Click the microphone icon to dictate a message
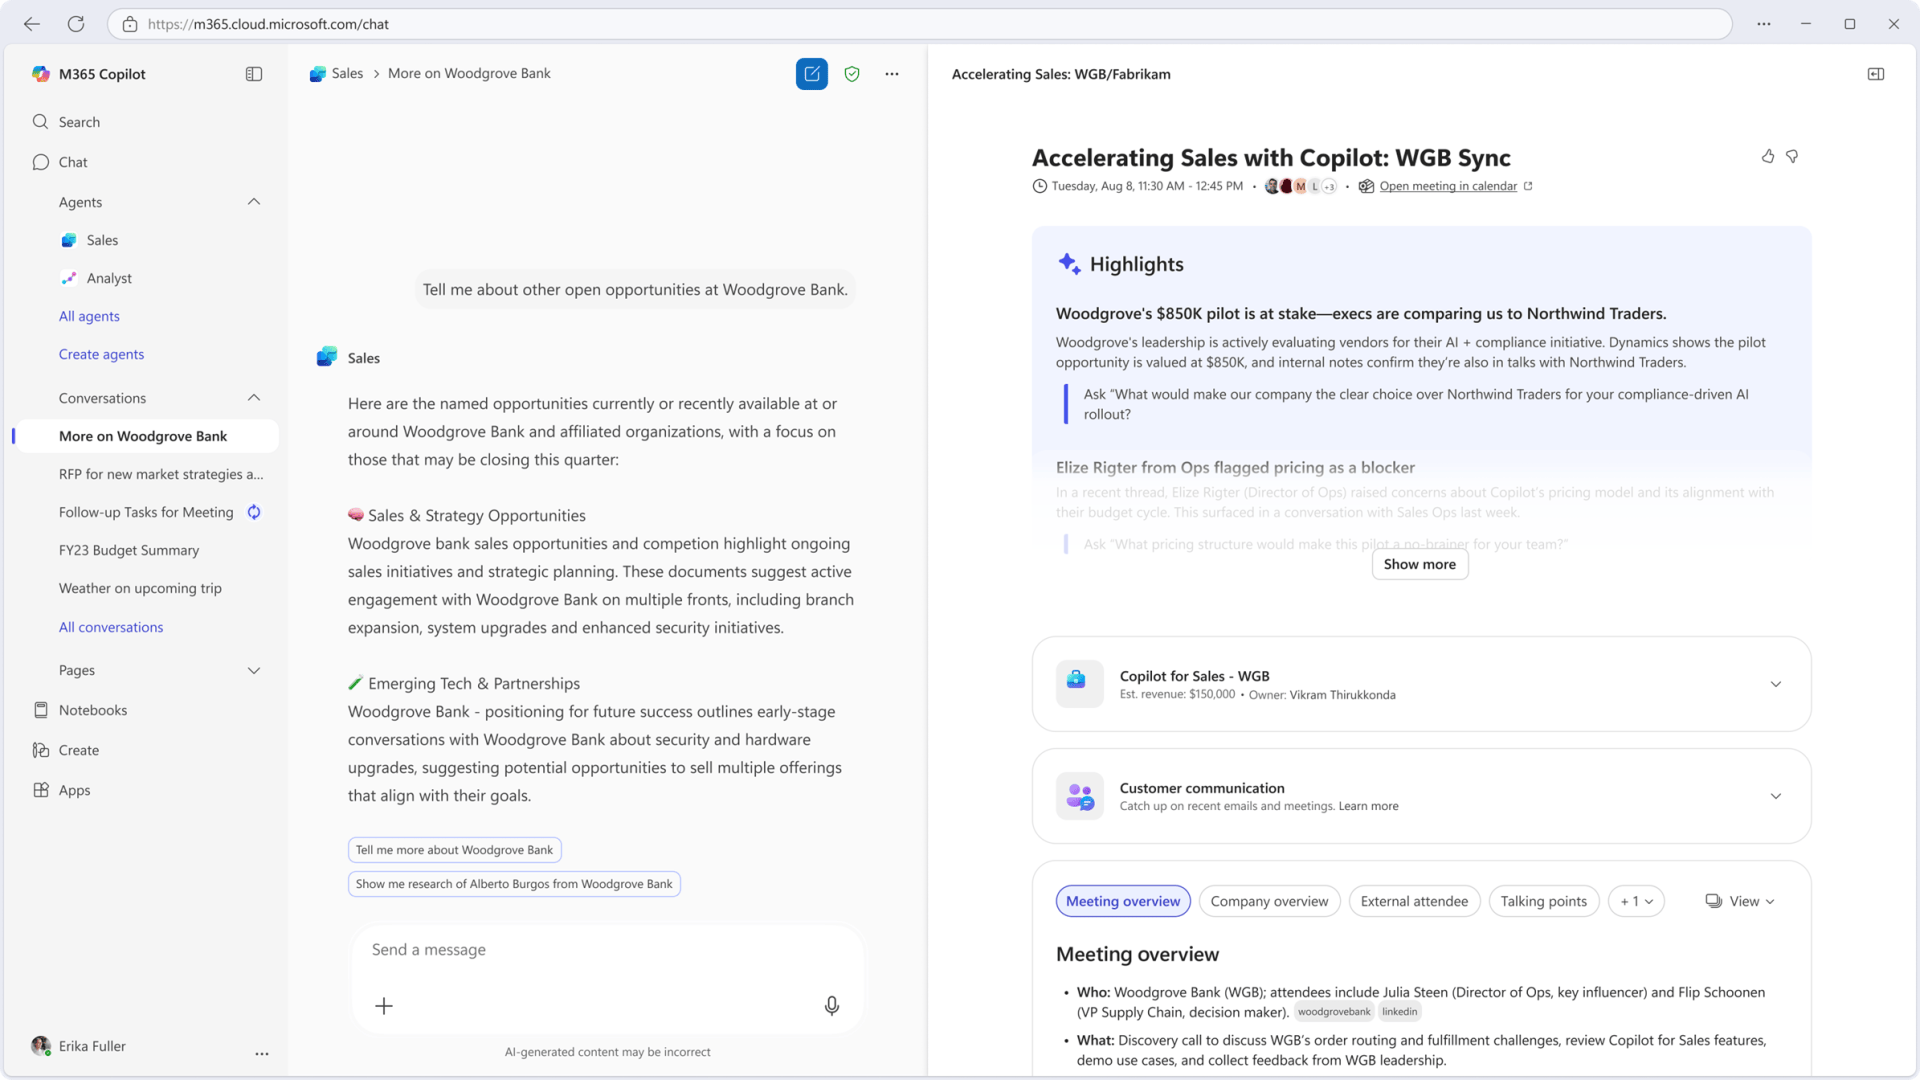The image size is (1920, 1080). [x=831, y=1006]
